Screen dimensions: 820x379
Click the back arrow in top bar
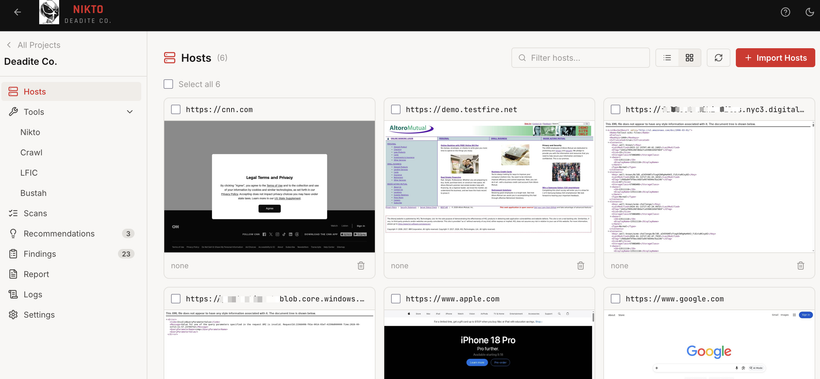pyautogui.click(x=18, y=12)
